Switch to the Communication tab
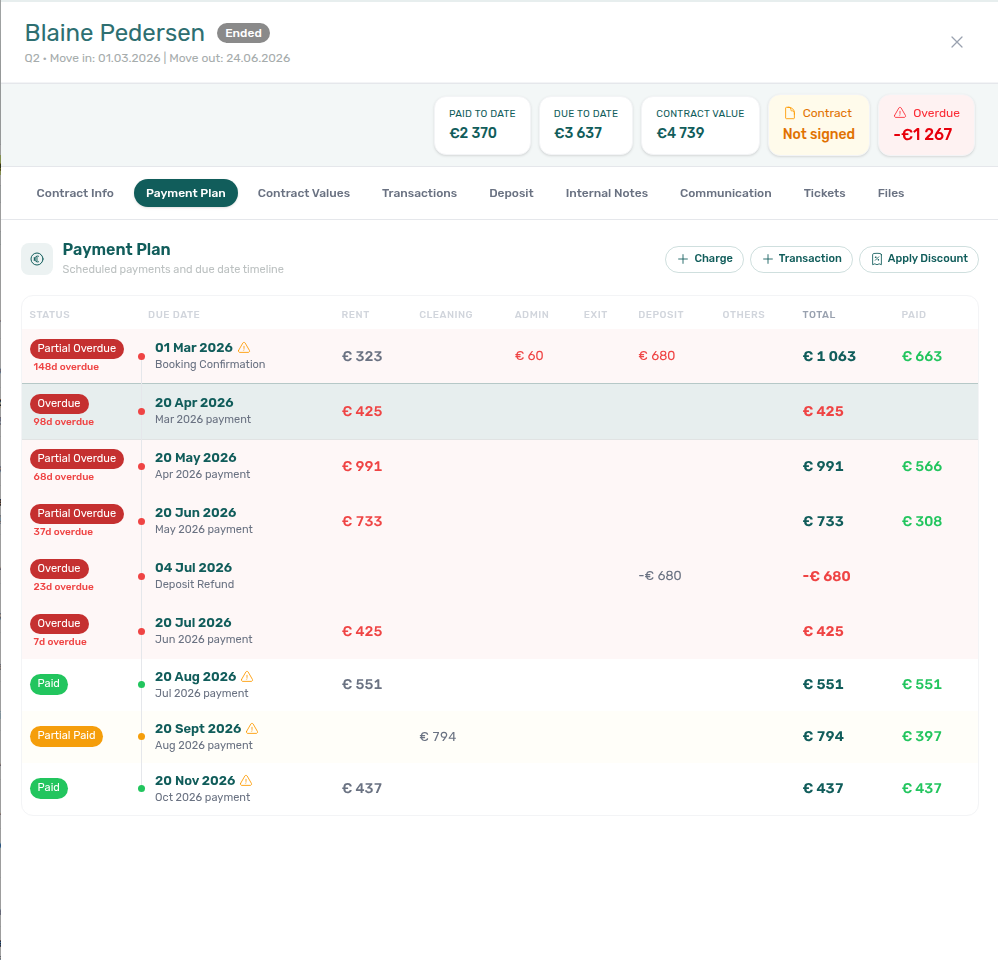The width and height of the screenshot is (998, 960). coord(726,193)
